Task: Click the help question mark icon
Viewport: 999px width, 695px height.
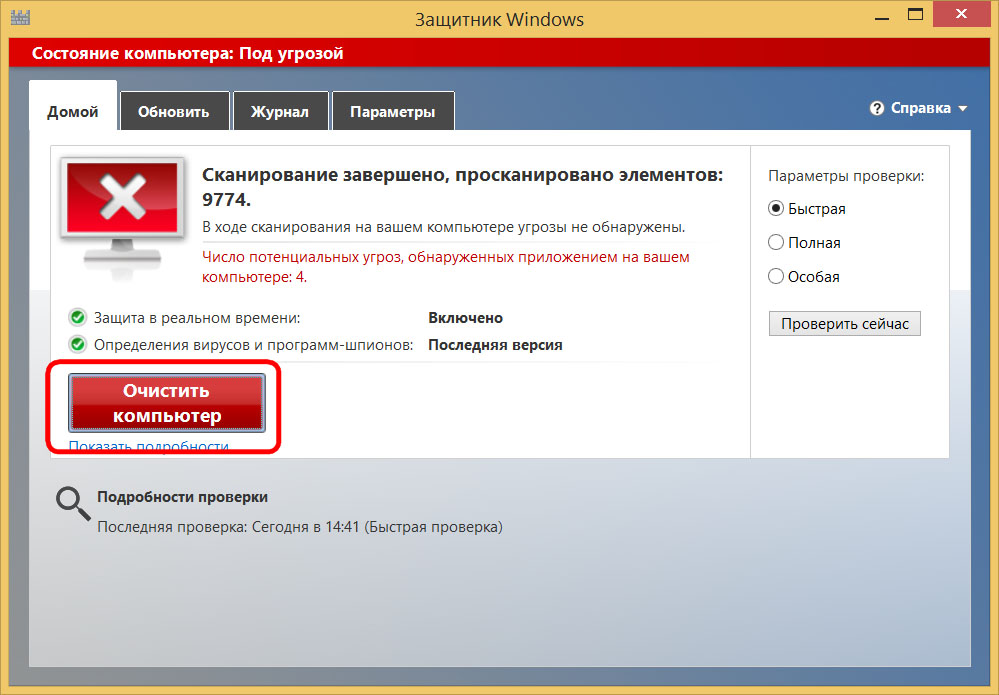Action: 877,108
